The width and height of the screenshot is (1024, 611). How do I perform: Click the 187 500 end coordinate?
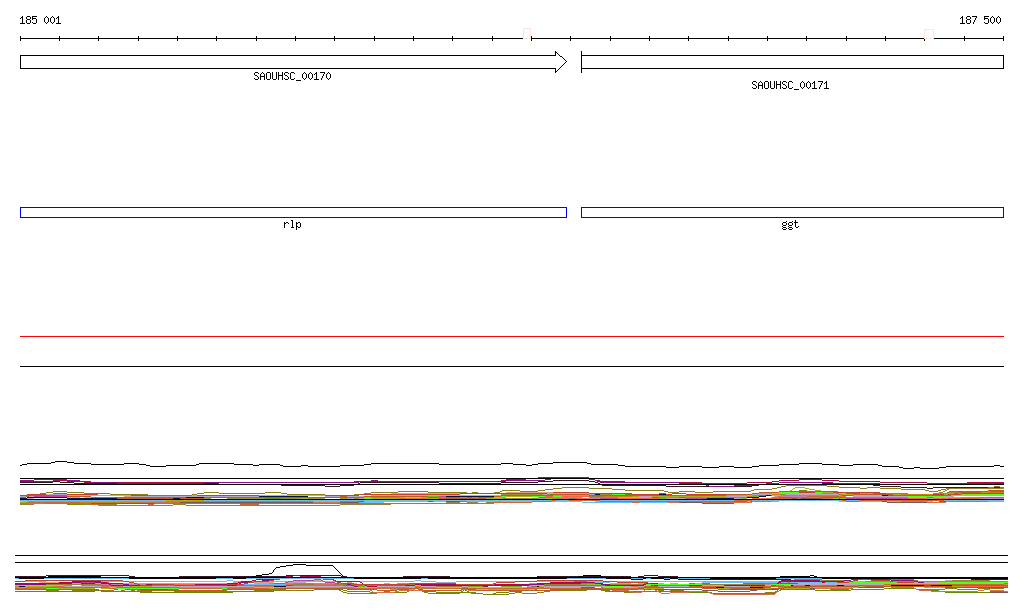[980, 20]
